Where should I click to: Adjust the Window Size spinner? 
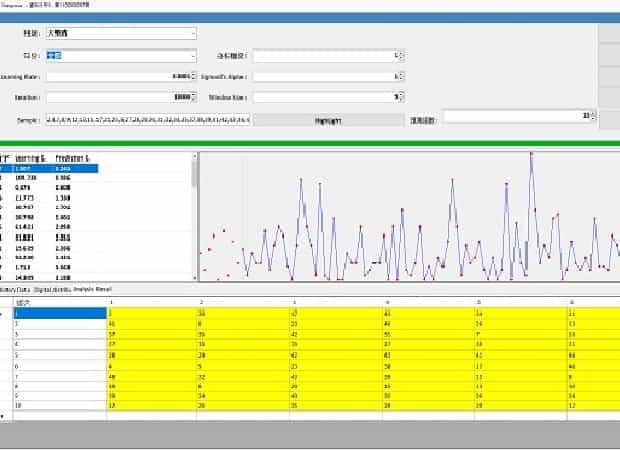tap(399, 97)
